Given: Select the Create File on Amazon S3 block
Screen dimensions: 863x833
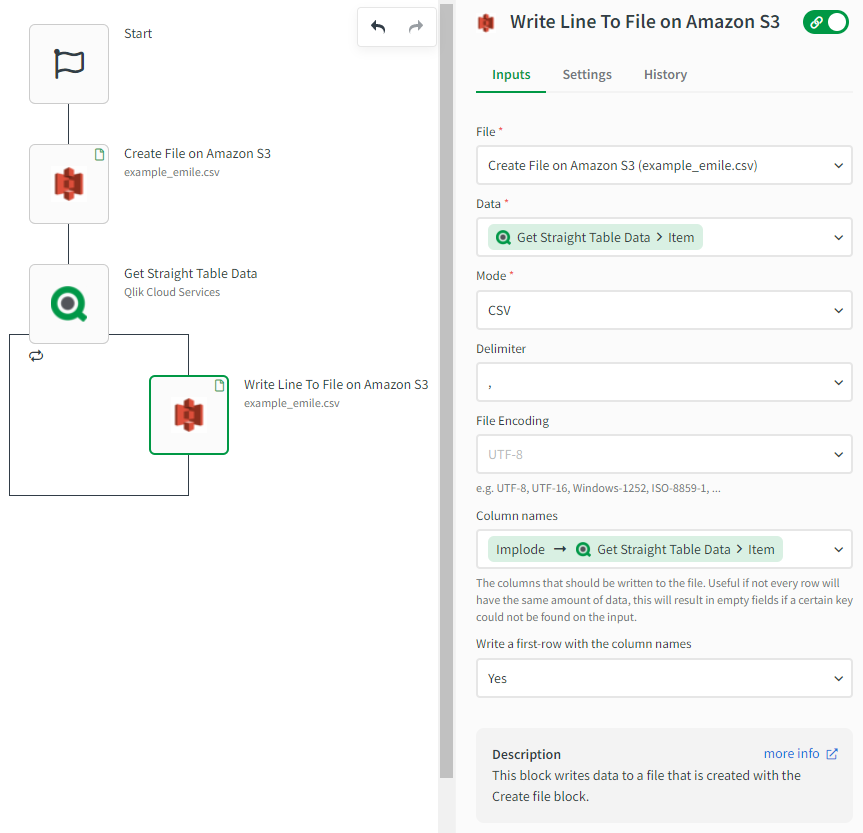Looking at the screenshot, I should point(69,184).
